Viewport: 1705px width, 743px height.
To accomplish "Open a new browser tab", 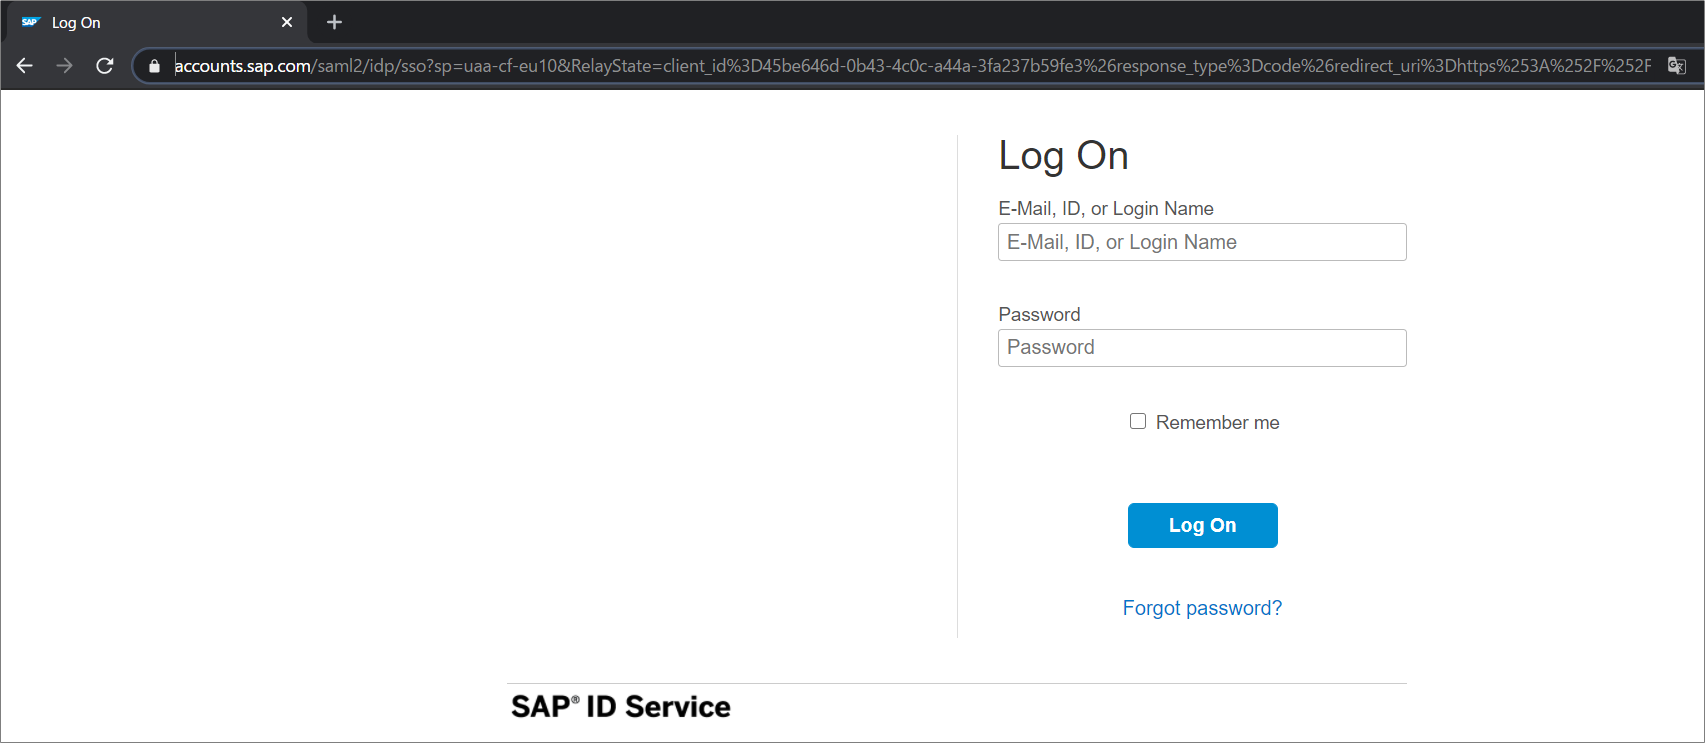I will click(334, 22).
